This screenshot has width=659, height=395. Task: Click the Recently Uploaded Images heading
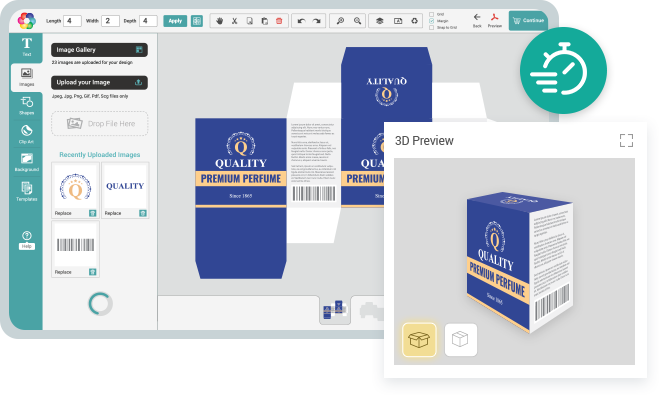click(100, 155)
